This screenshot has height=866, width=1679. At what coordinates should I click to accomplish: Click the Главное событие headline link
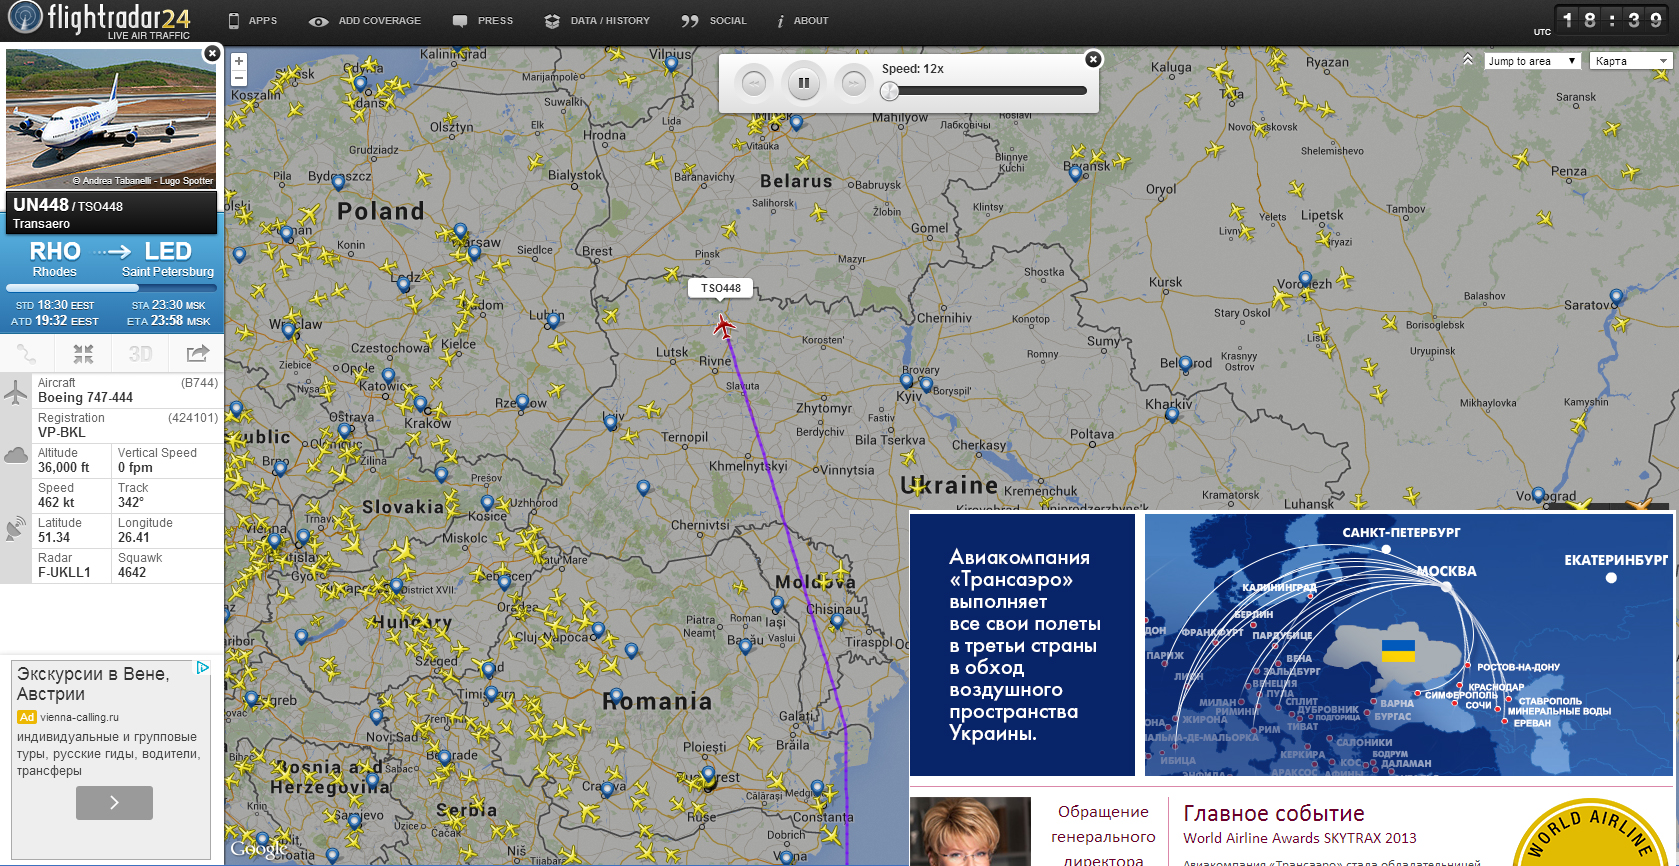pos(1273,813)
